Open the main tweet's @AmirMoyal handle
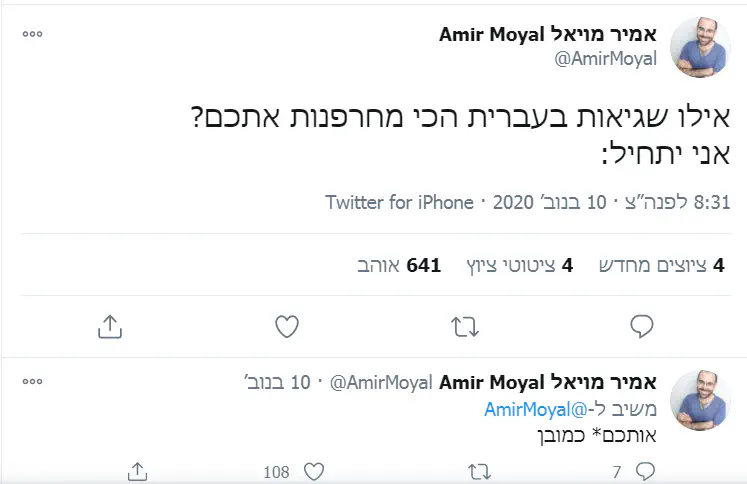747x484 pixels. (605, 58)
